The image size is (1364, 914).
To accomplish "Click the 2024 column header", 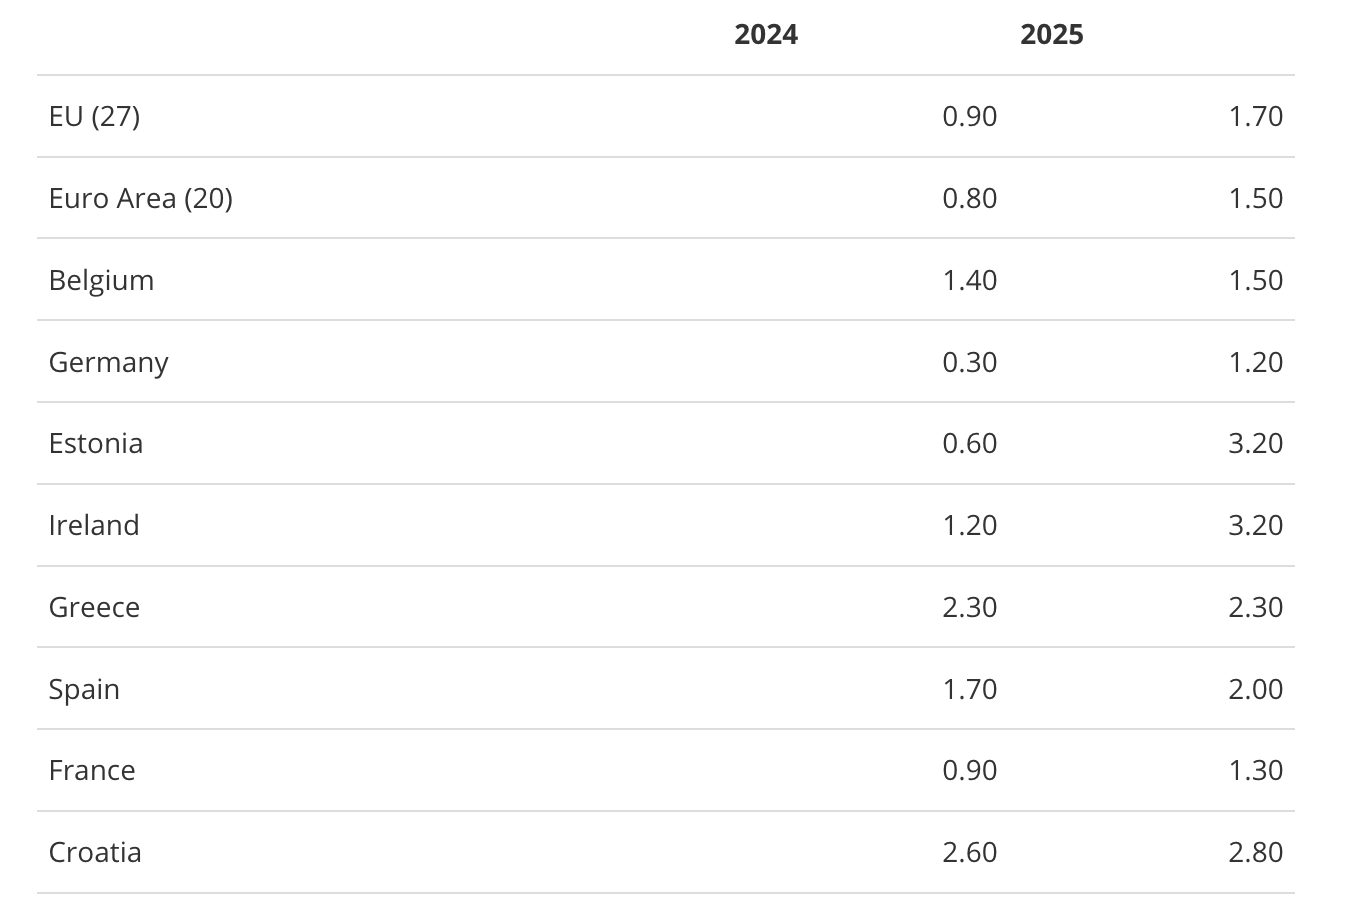I will (x=766, y=34).
